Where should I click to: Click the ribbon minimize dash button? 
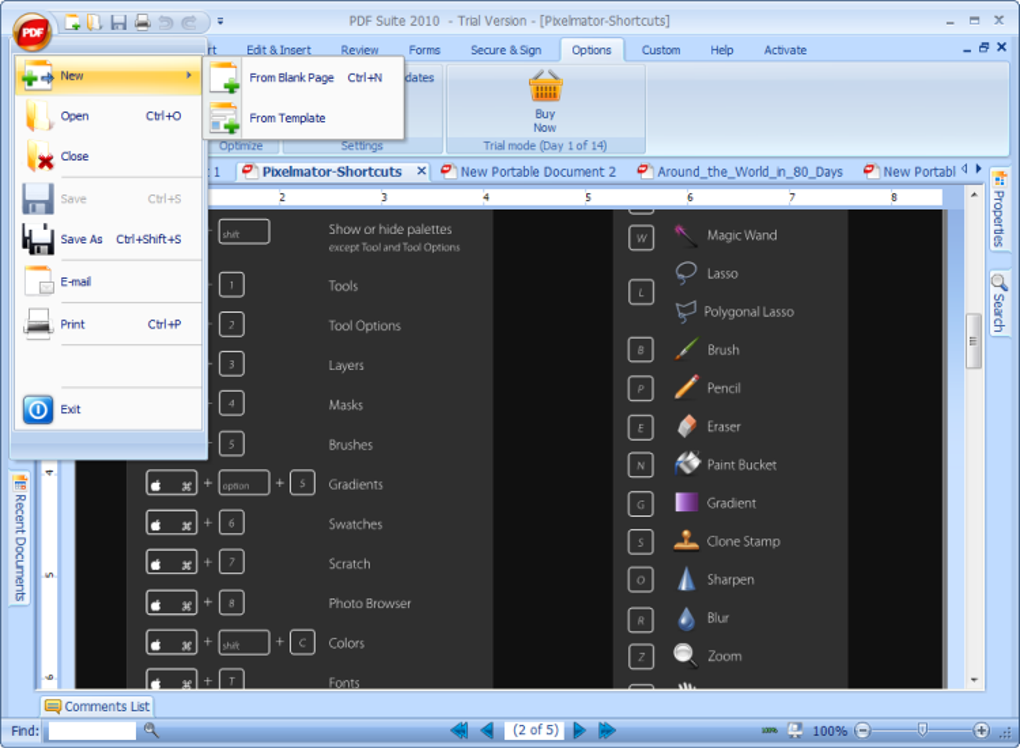(967, 49)
